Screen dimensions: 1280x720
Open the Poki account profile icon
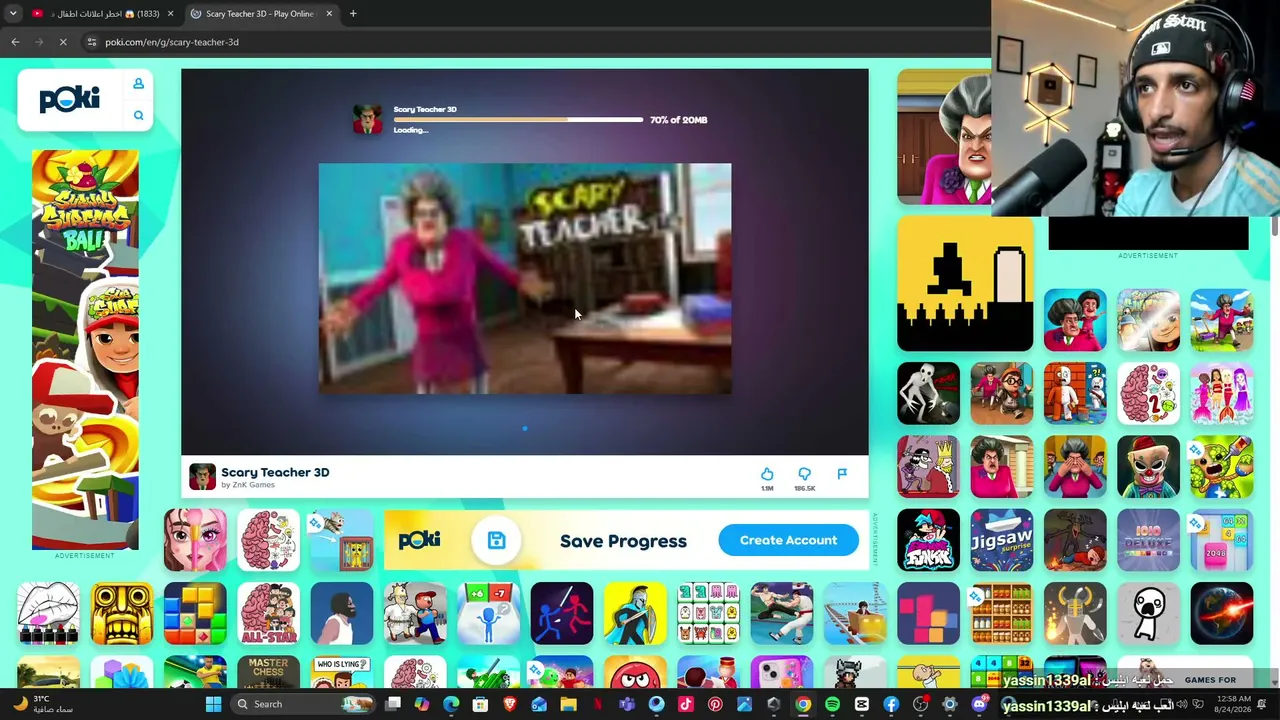click(138, 84)
